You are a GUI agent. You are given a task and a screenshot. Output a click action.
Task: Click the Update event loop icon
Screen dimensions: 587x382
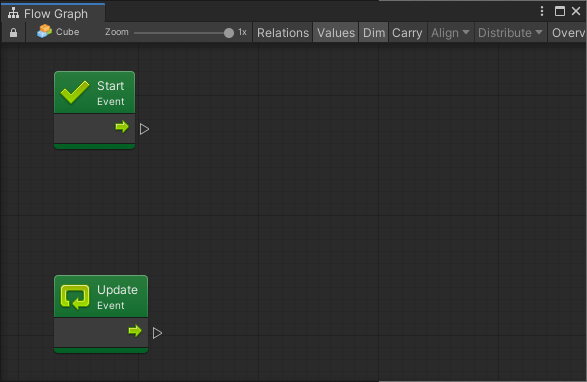[75, 297]
